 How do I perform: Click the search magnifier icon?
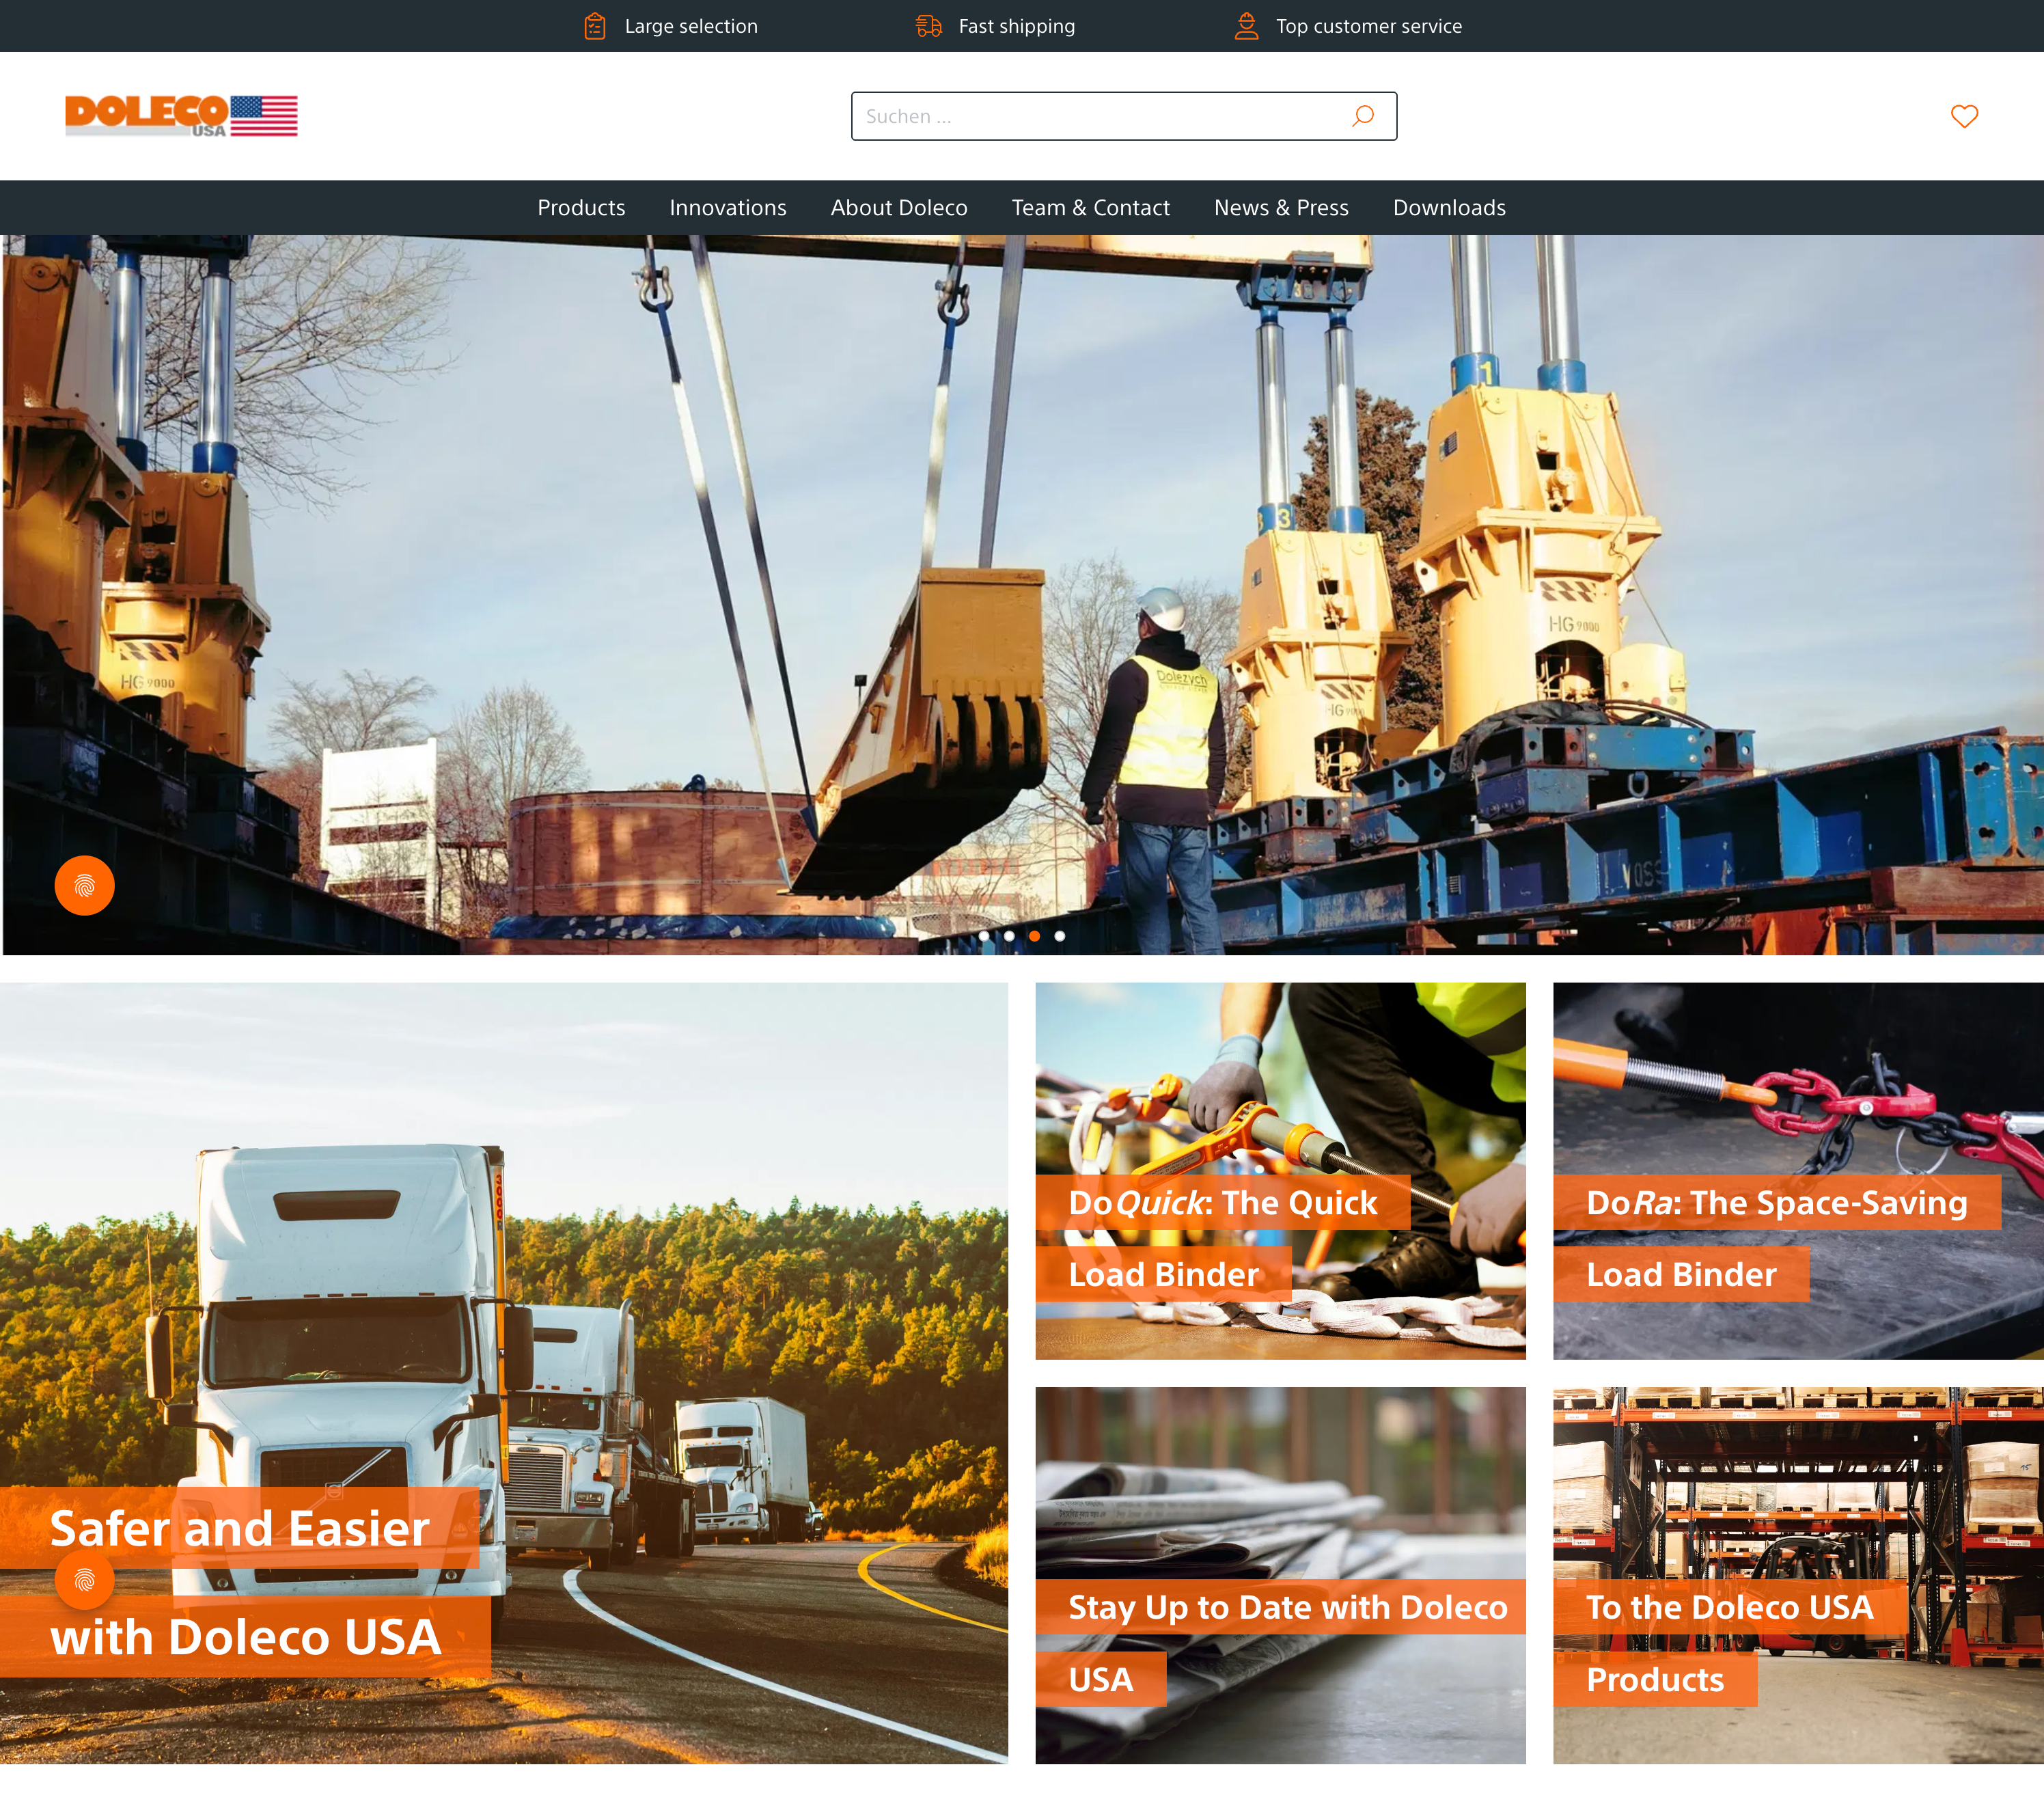click(1362, 116)
